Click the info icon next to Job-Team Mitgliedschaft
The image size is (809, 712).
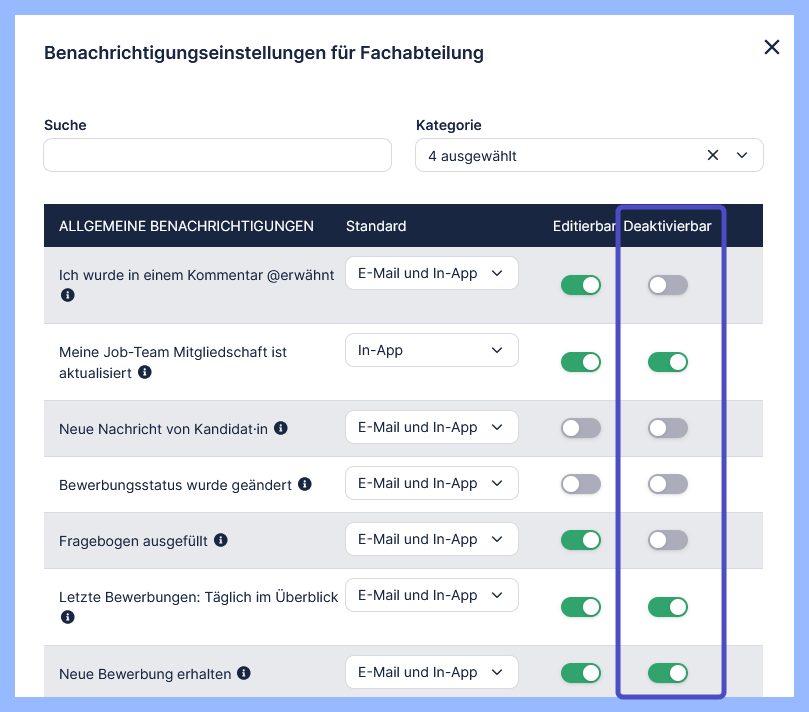click(147, 371)
